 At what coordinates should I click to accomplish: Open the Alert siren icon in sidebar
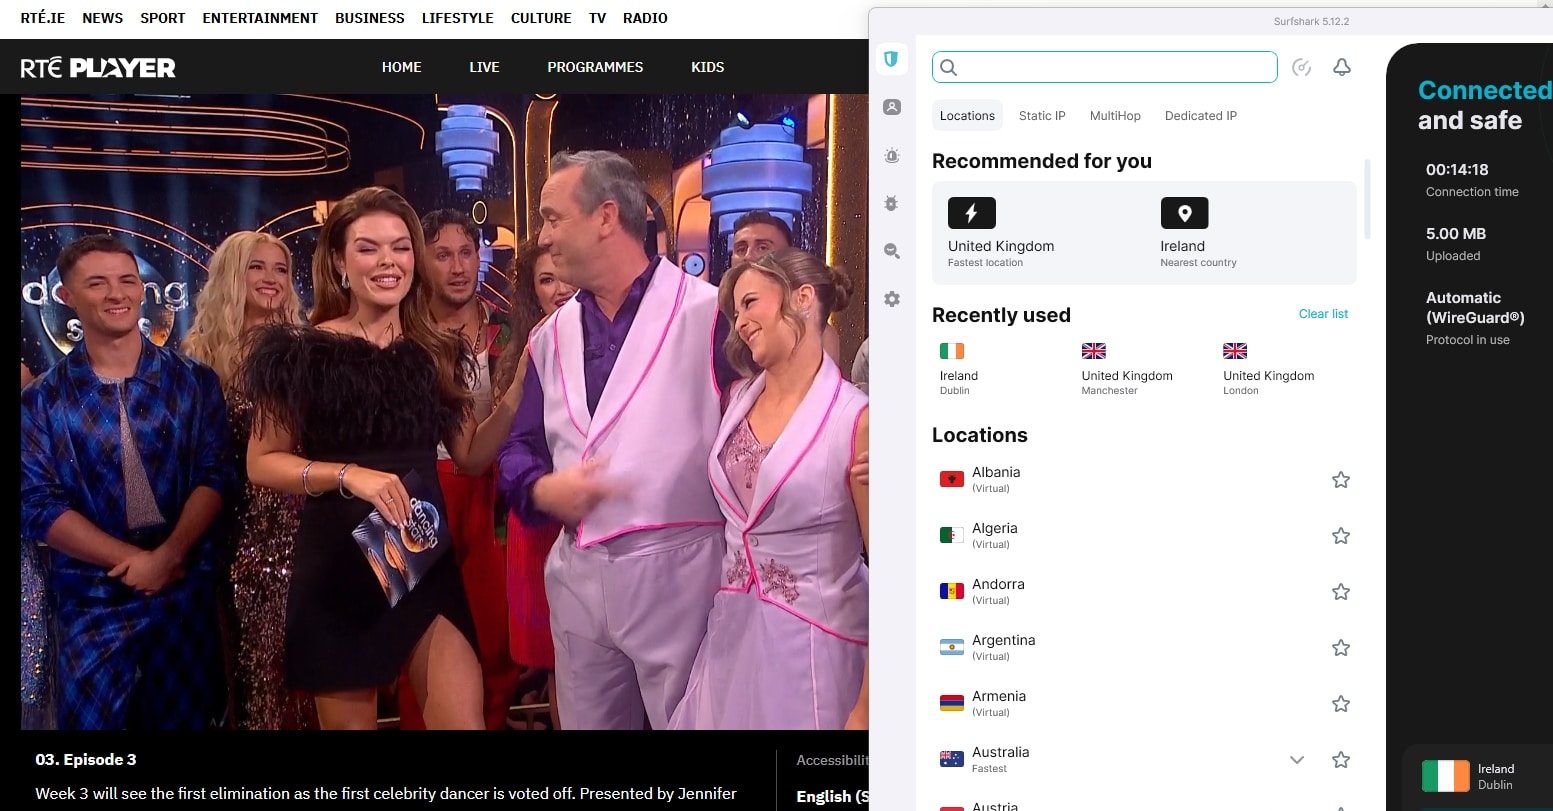click(x=892, y=155)
